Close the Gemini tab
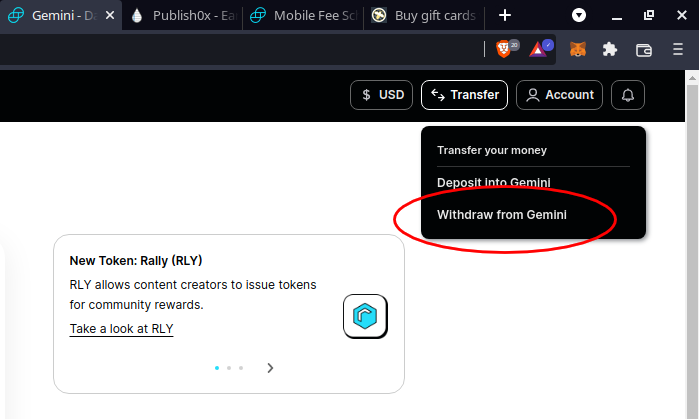This screenshot has height=419, width=699. 110,15
